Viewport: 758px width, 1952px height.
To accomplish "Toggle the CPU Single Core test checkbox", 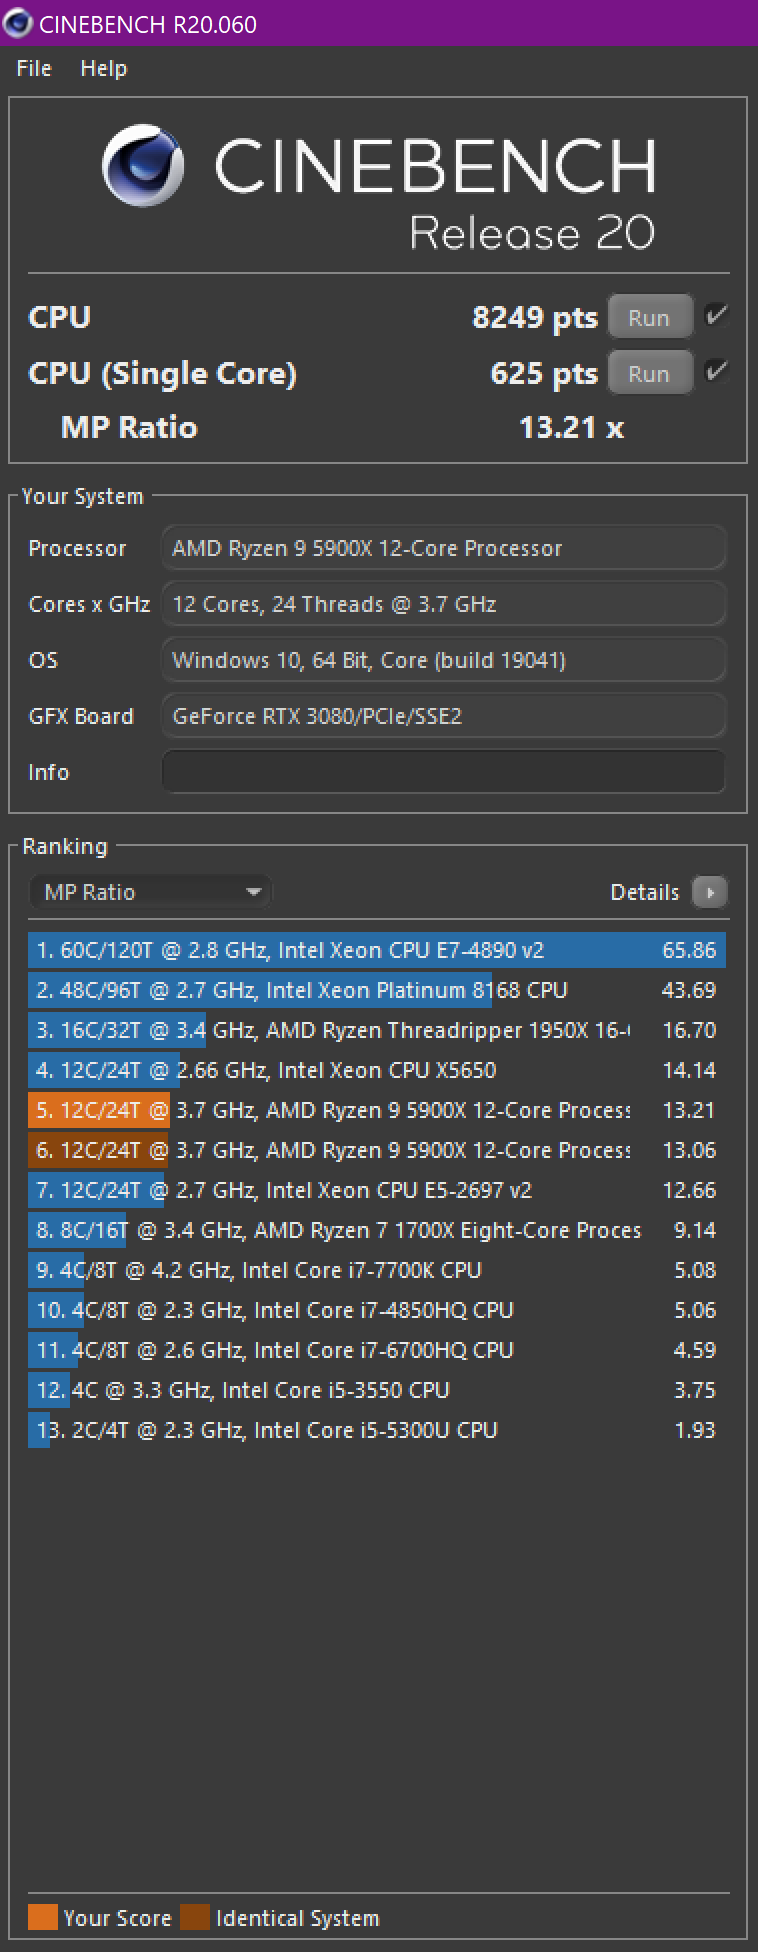I will coord(716,372).
